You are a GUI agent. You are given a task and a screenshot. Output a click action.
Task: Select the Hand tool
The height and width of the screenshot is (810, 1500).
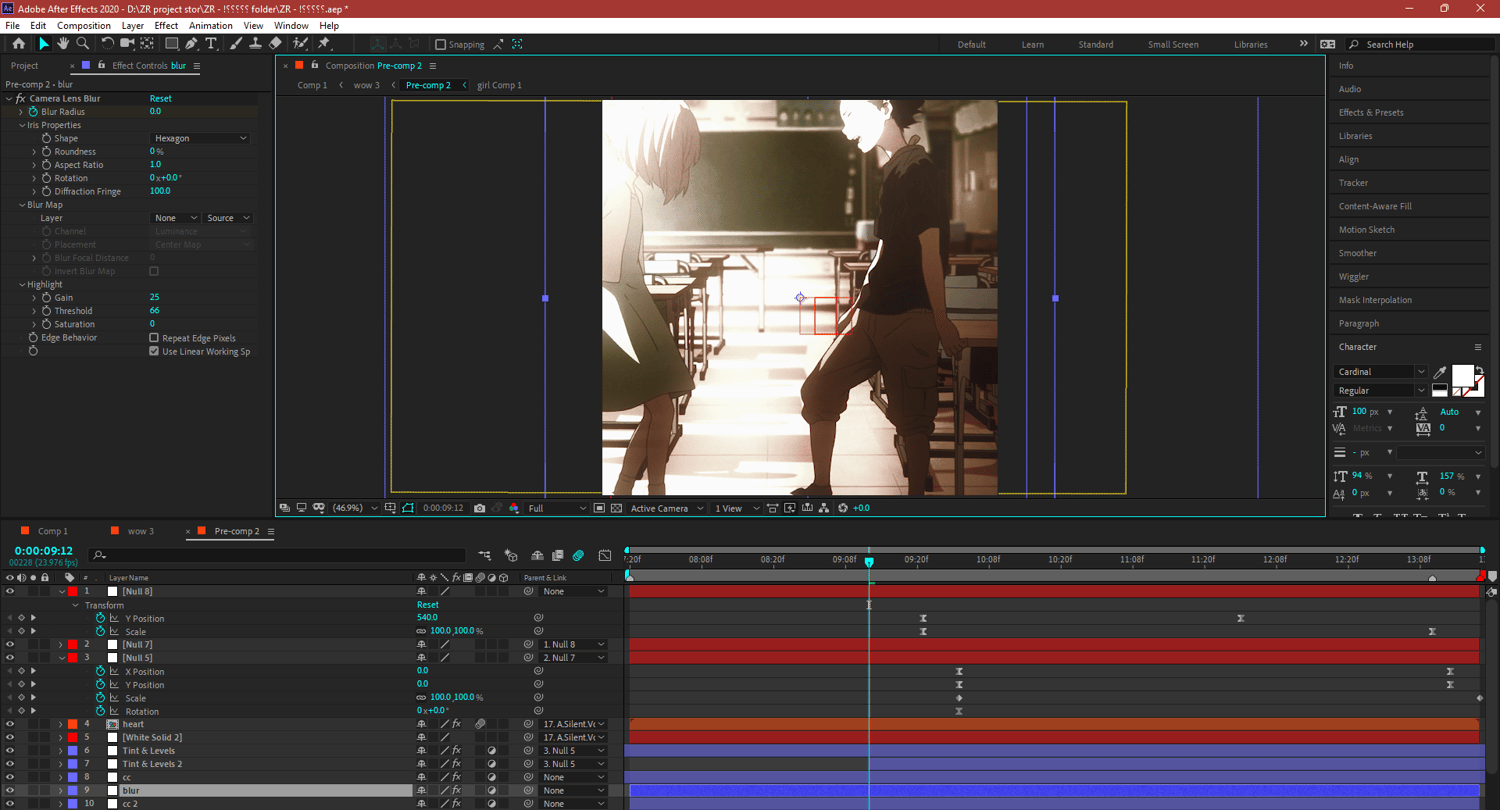pos(63,44)
